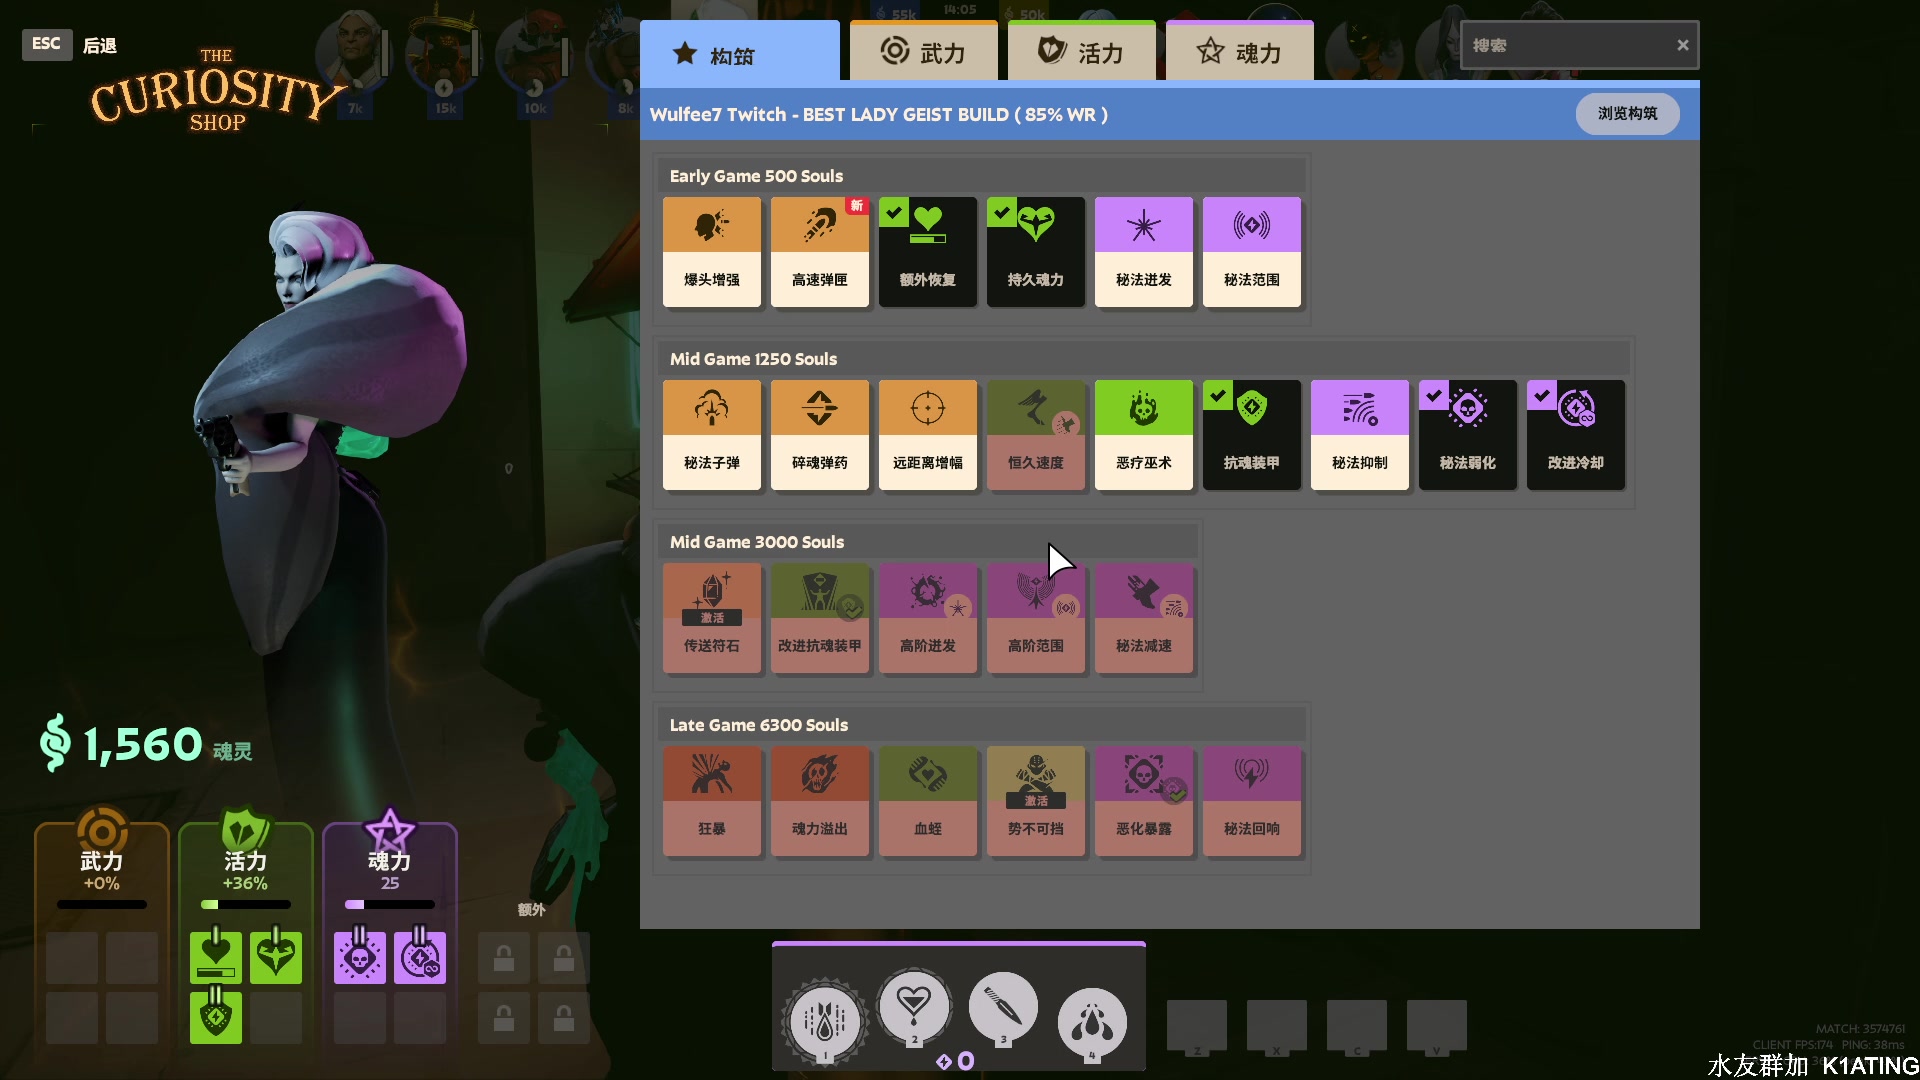The width and height of the screenshot is (1920, 1080).
Task: Pick the 秘法子弹 item card
Action: pos(711,435)
